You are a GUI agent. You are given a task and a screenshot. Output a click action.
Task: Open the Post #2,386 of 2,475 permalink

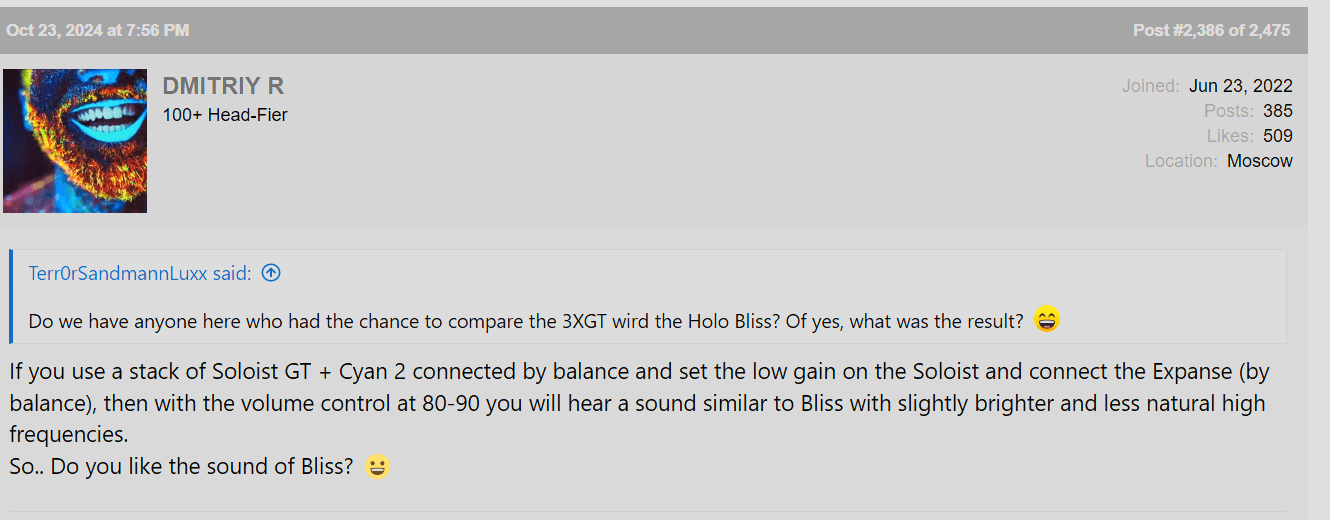pyautogui.click(x=1211, y=30)
